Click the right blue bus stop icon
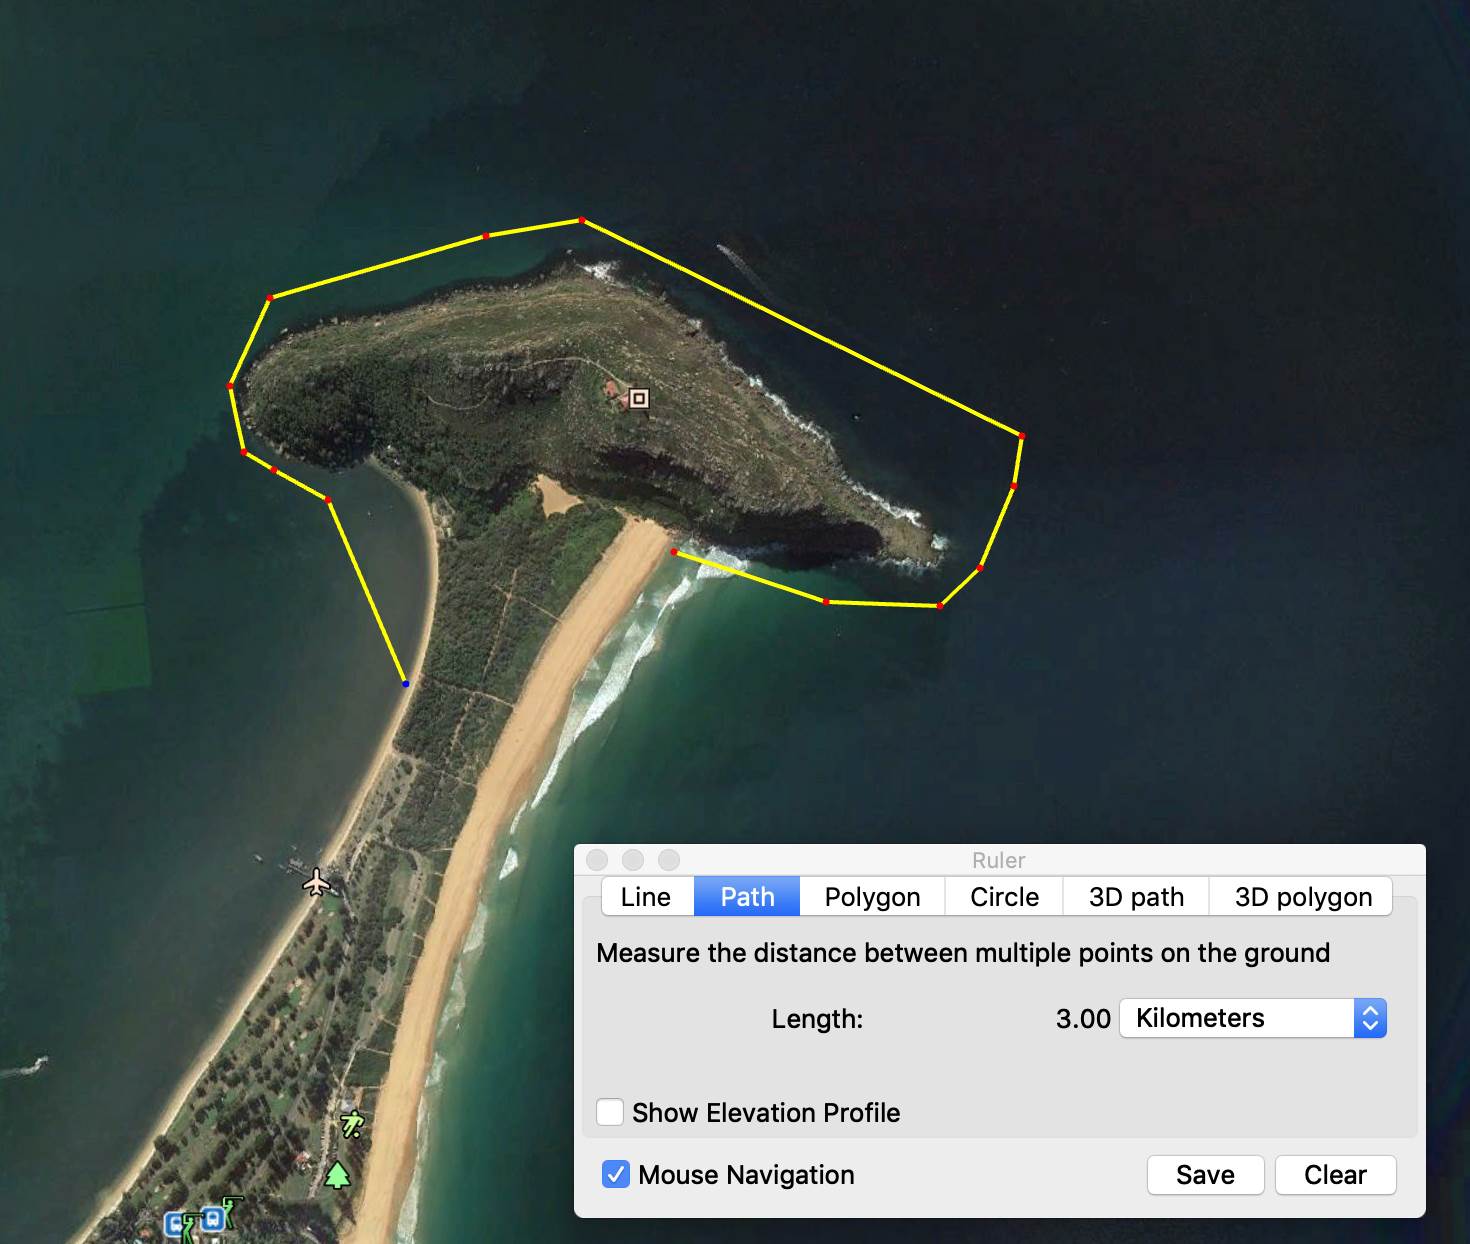The height and width of the screenshot is (1244, 1470). tap(212, 1218)
